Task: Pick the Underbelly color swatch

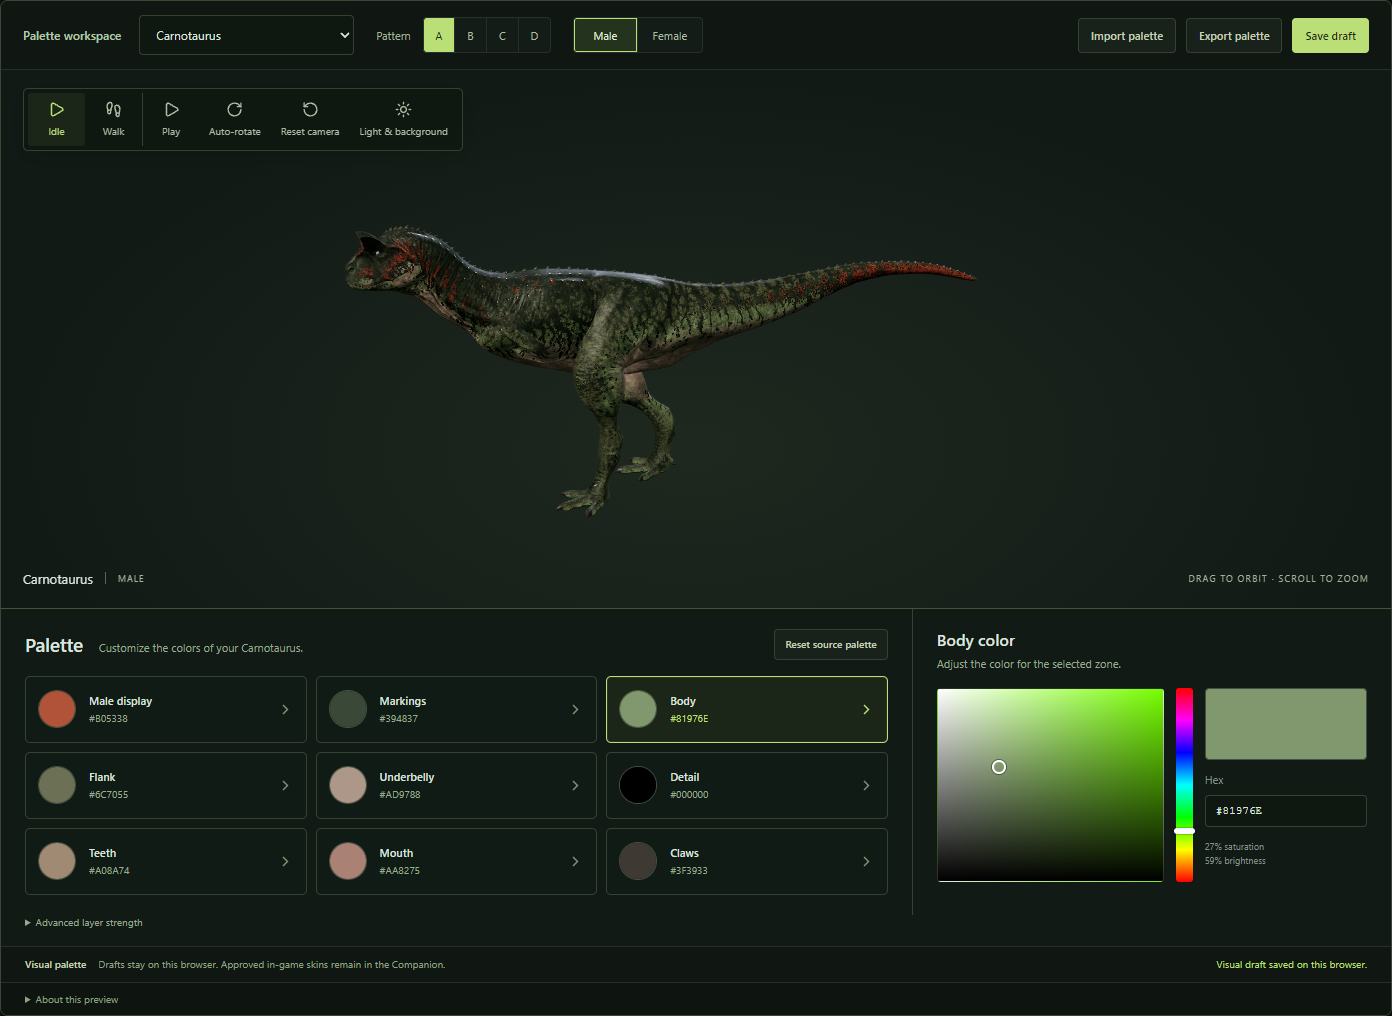Action: [348, 785]
